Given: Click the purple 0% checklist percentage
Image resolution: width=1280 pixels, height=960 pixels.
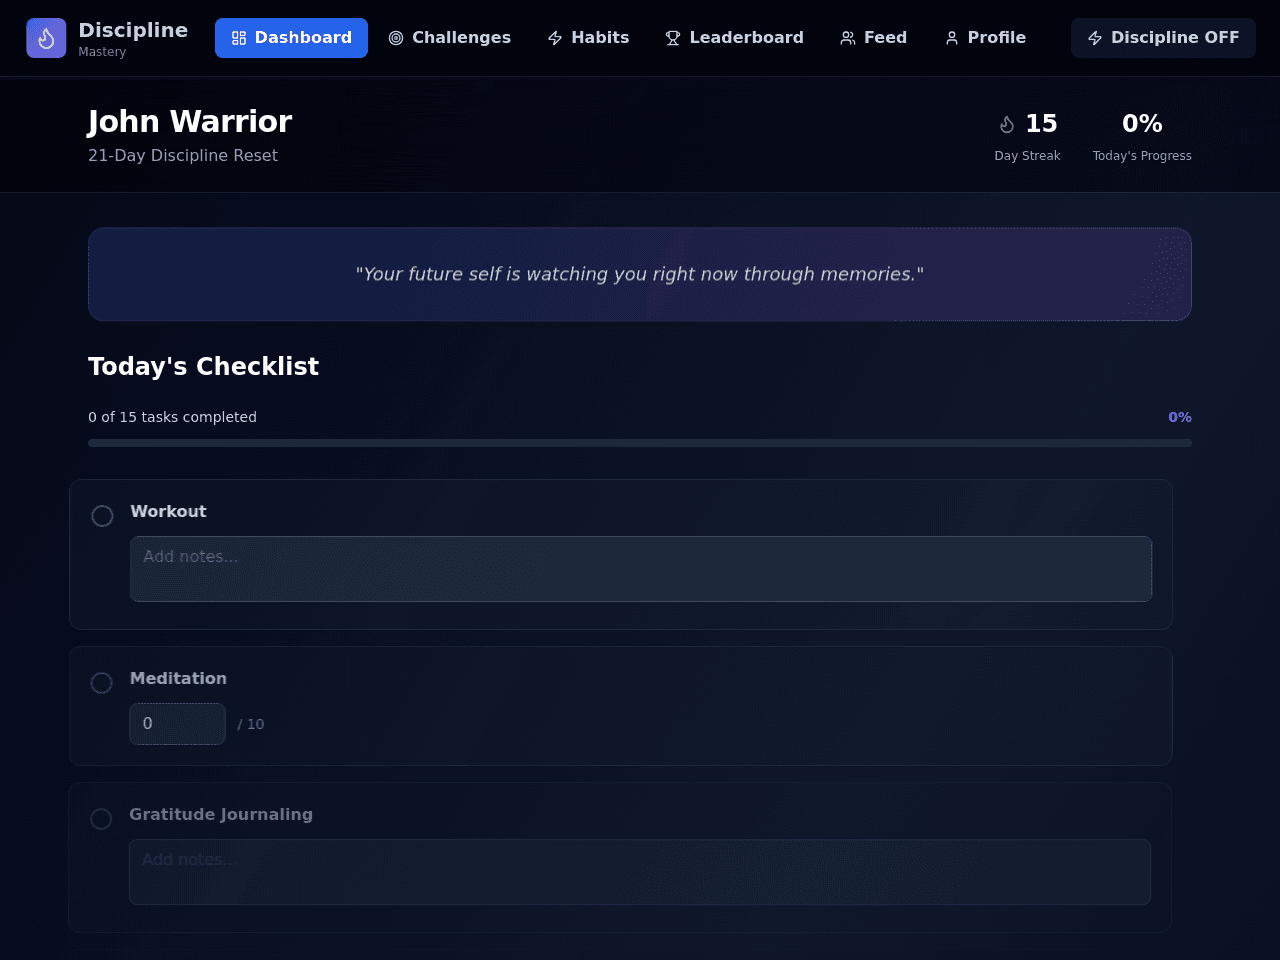Looking at the screenshot, I should (x=1180, y=417).
